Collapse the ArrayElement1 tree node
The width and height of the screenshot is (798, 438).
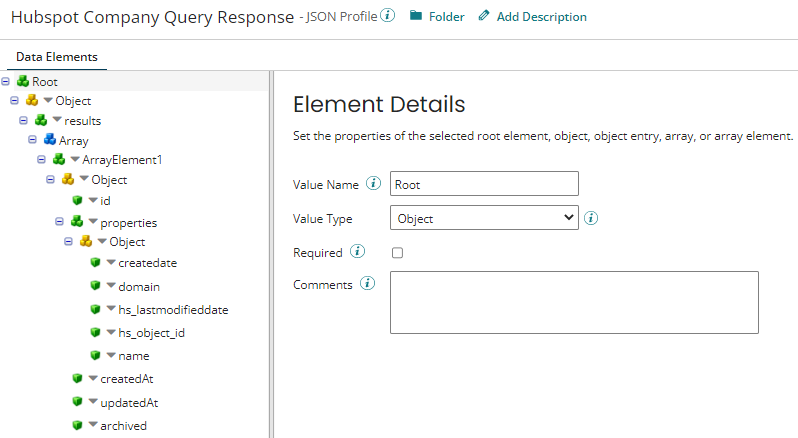coord(42,160)
